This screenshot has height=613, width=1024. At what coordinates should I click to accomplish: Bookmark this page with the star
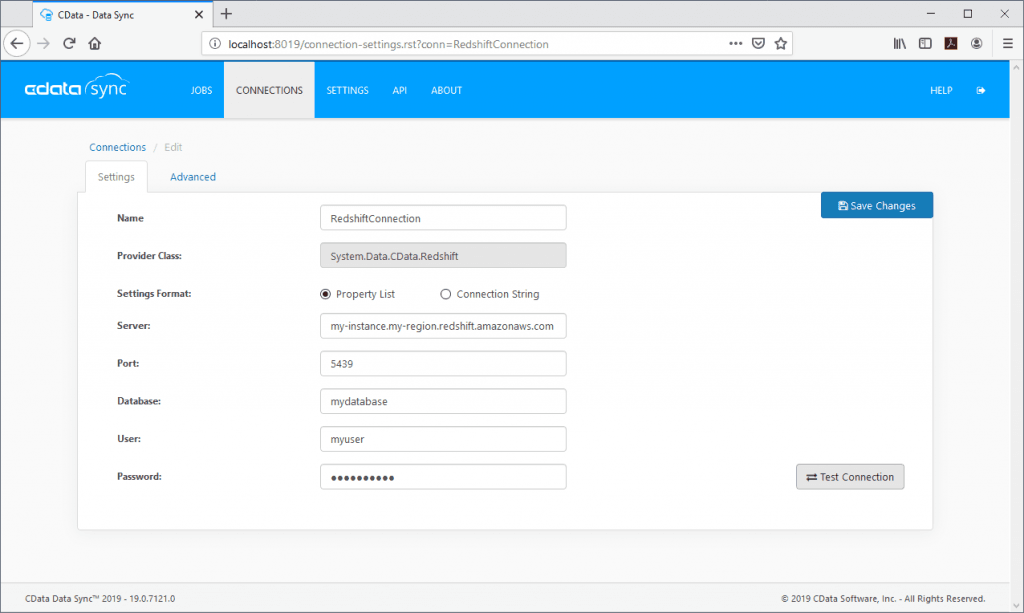(780, 44)
